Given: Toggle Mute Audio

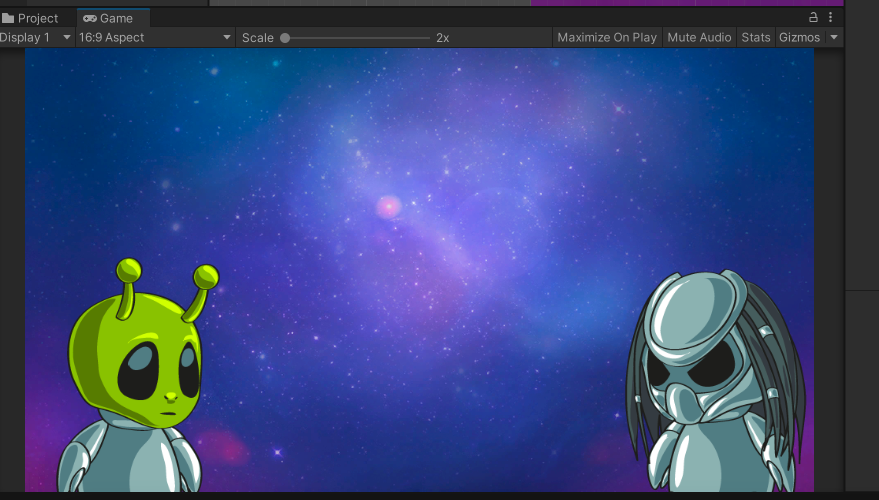Looking at the screenshot, I should [699, 38].
